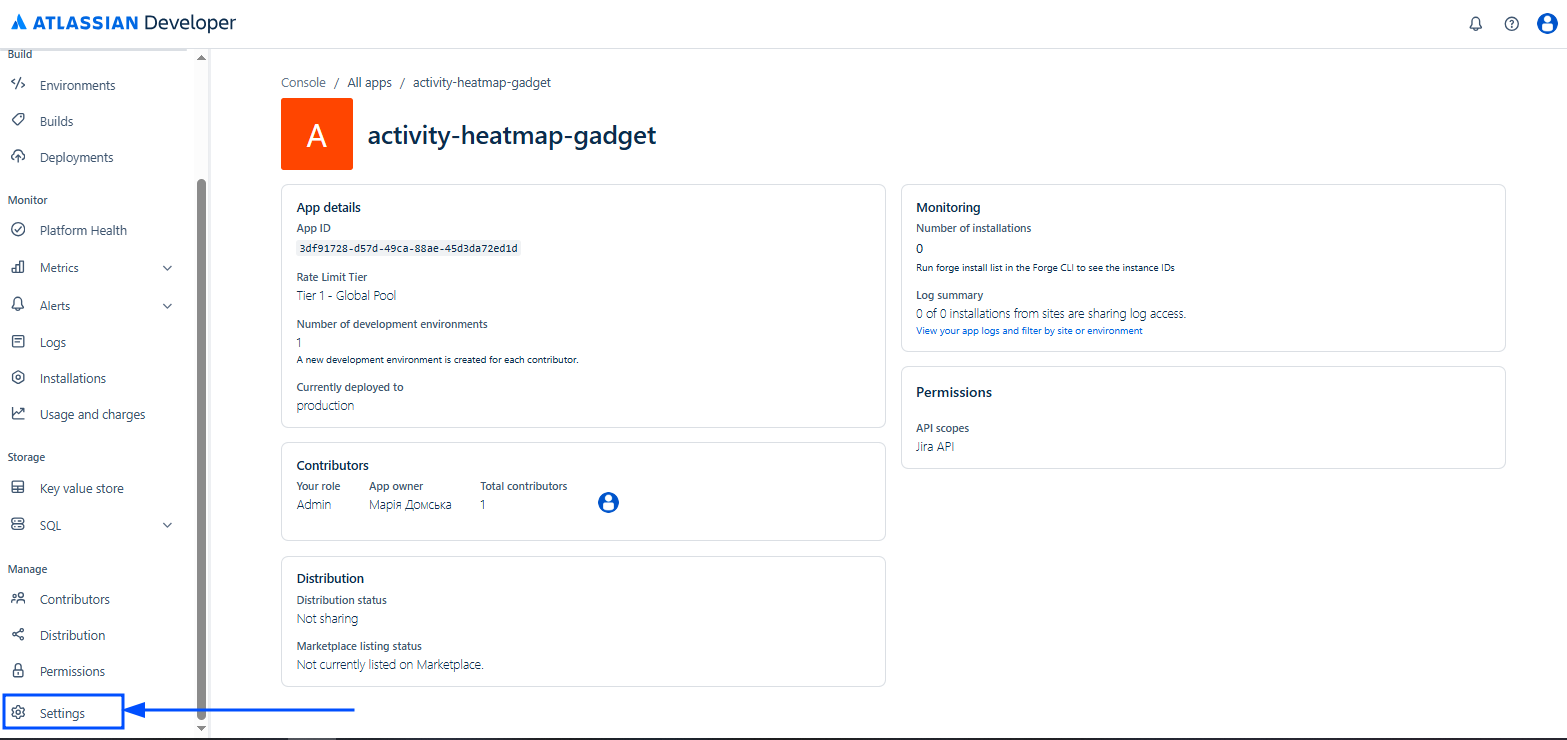Open the Environments page
This screenshot has height=740, width=1567.
(78, 86)
